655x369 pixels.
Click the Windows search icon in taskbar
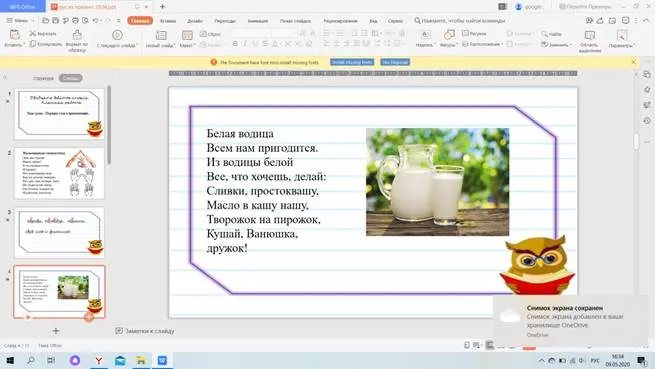(30, 360)
